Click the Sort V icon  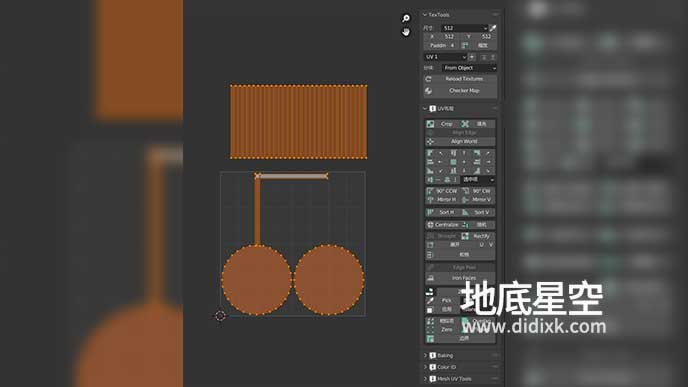466,212
